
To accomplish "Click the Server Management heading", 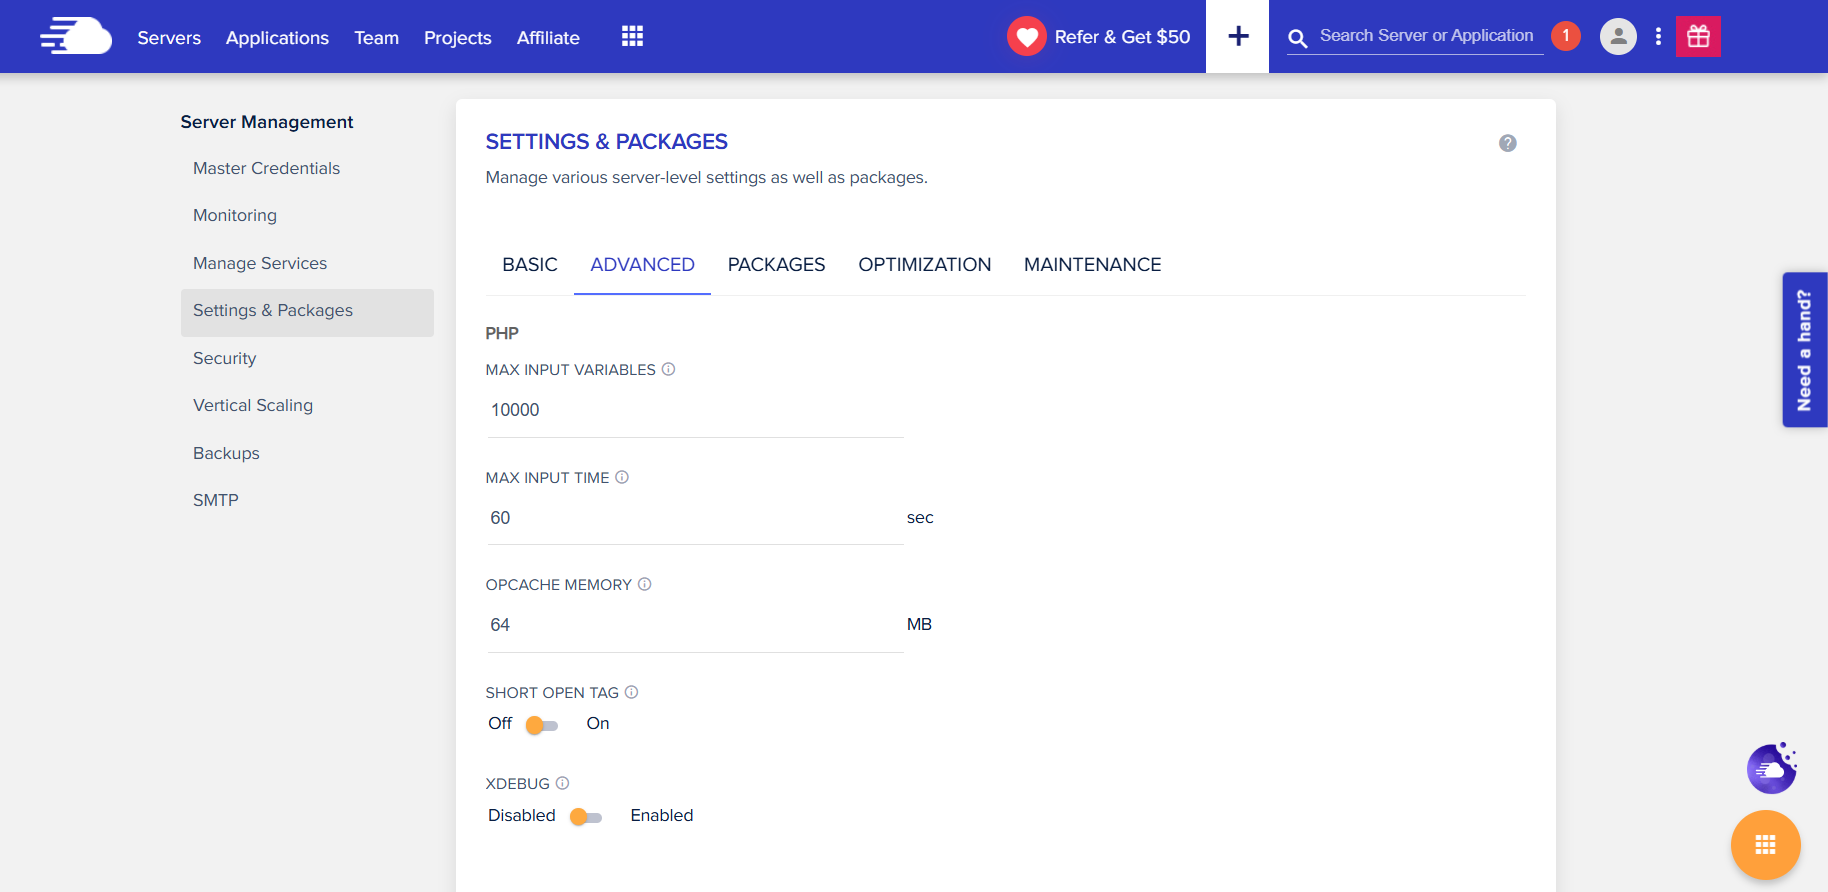I will click(x=266, y=122).
